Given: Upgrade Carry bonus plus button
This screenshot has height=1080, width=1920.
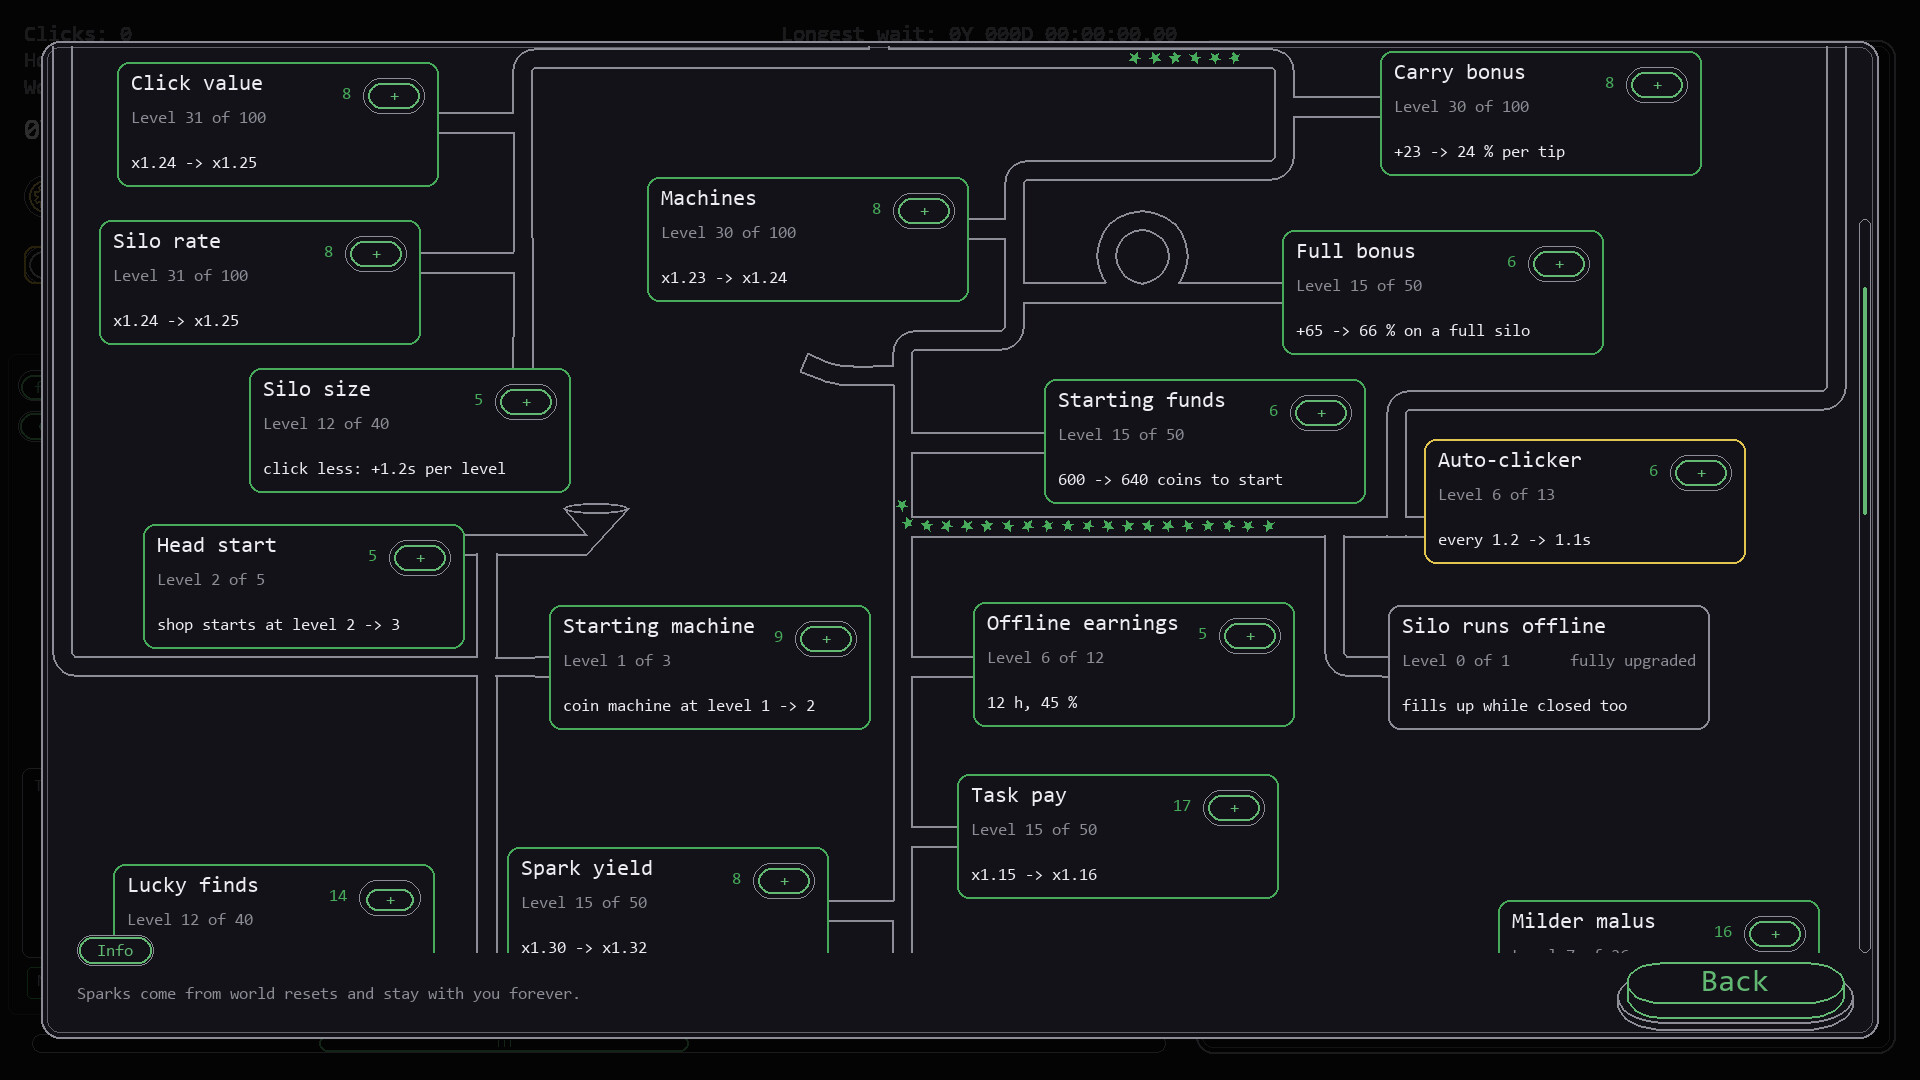Looking at the screenshot, I should (x=1657, y=86).
